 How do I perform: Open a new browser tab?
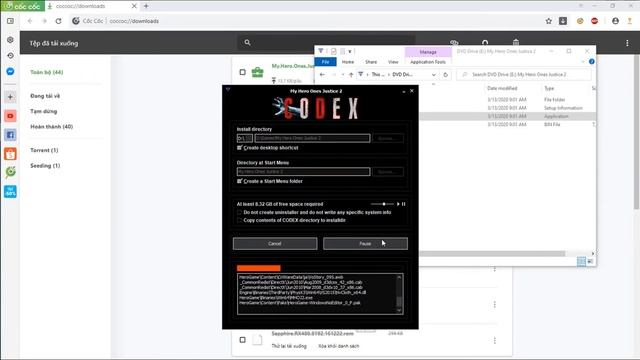(x=146, y=6)
